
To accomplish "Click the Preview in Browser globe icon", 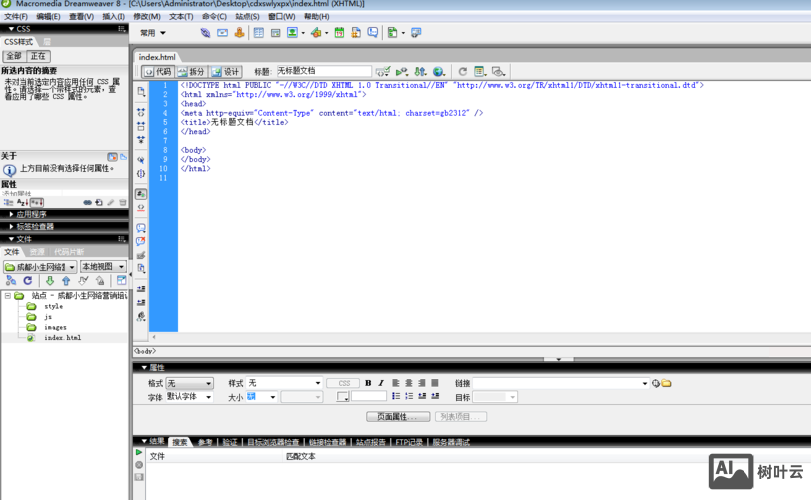I will [438, 72].
